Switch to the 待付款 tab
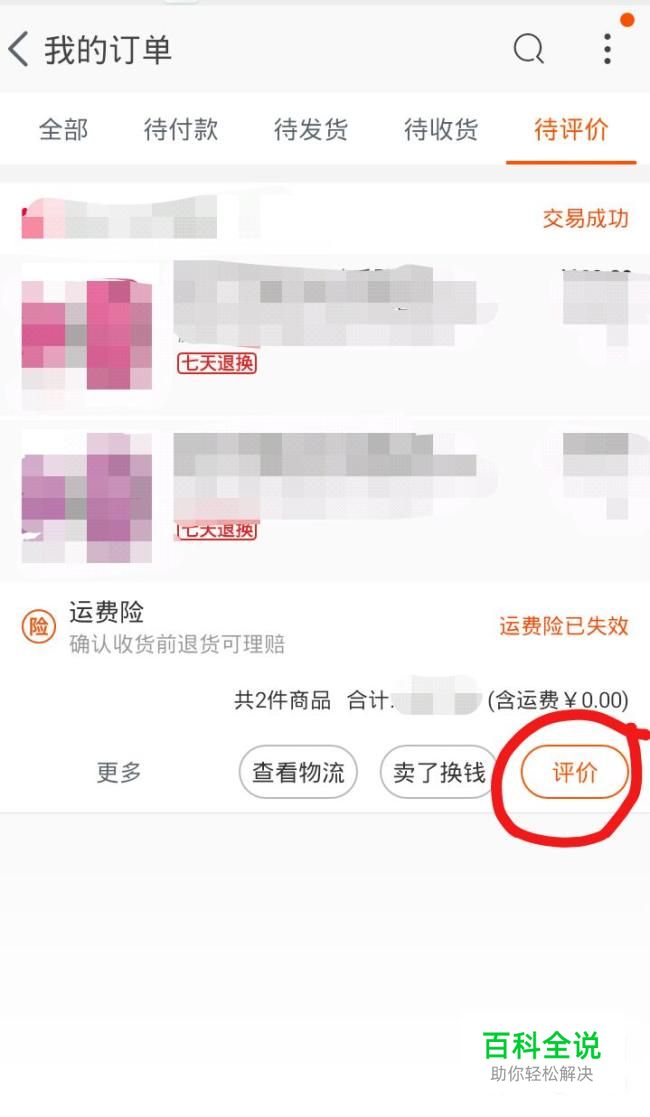 click(180, 130)
